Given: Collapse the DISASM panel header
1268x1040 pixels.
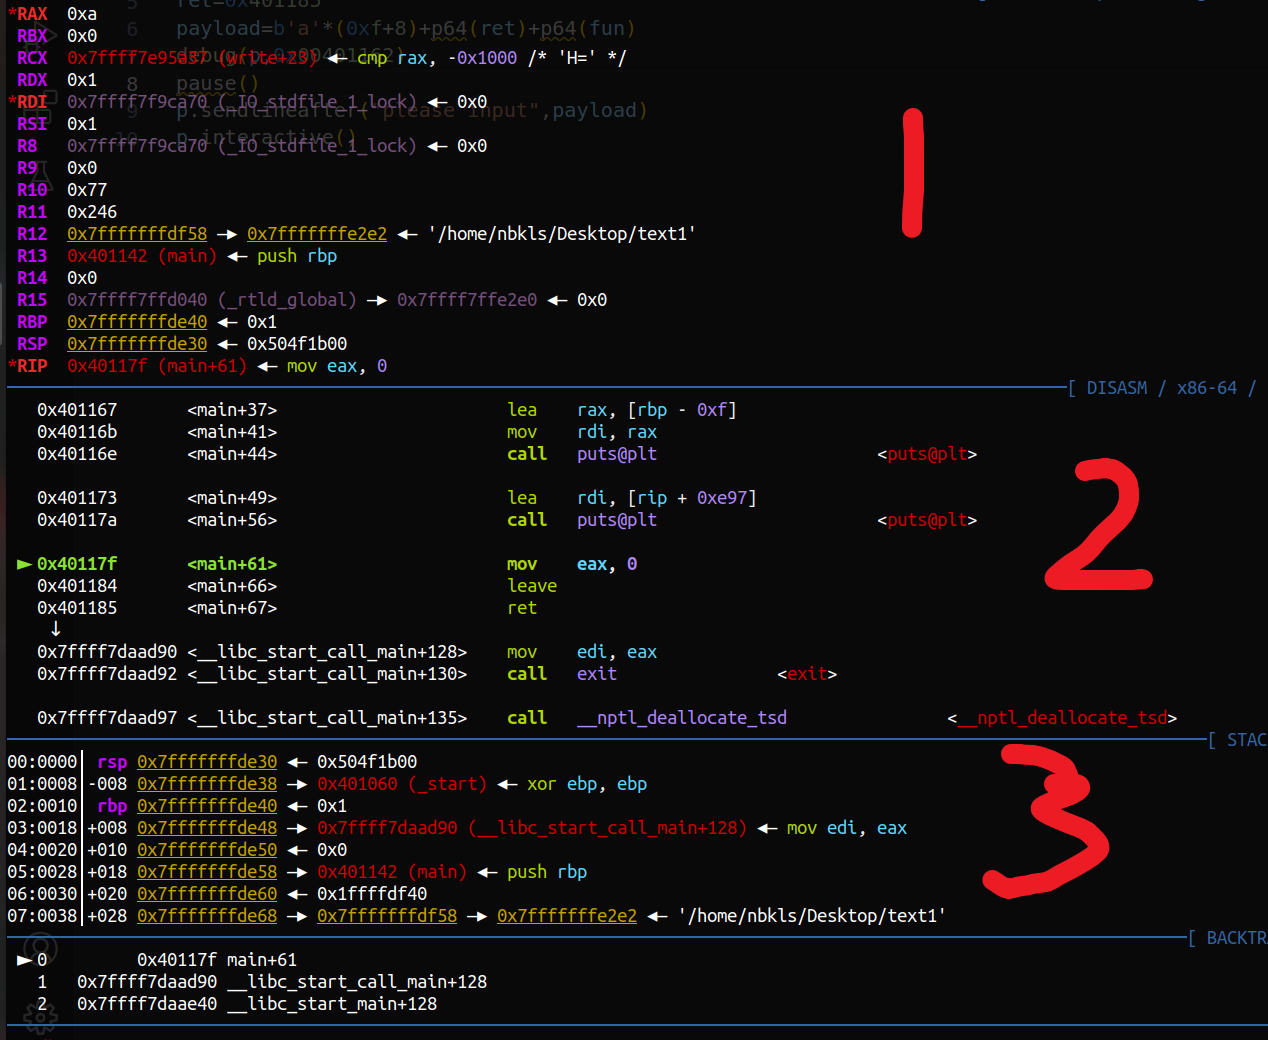Looking at the screenshot, I should pyautogui.click(x=1117, y=387).
